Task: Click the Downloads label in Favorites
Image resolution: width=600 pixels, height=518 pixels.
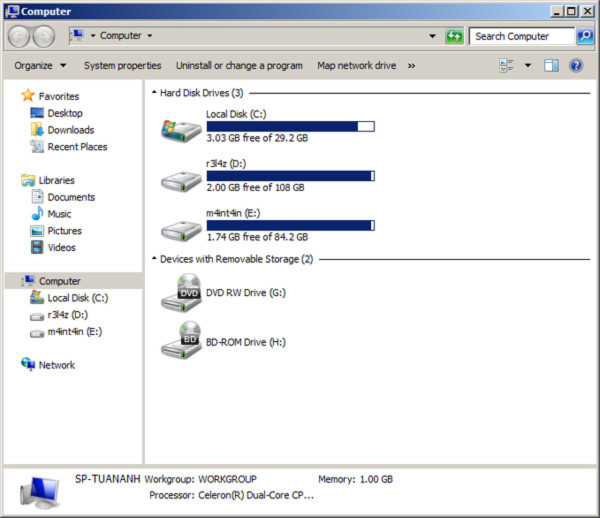Action: tap(71, 130)
